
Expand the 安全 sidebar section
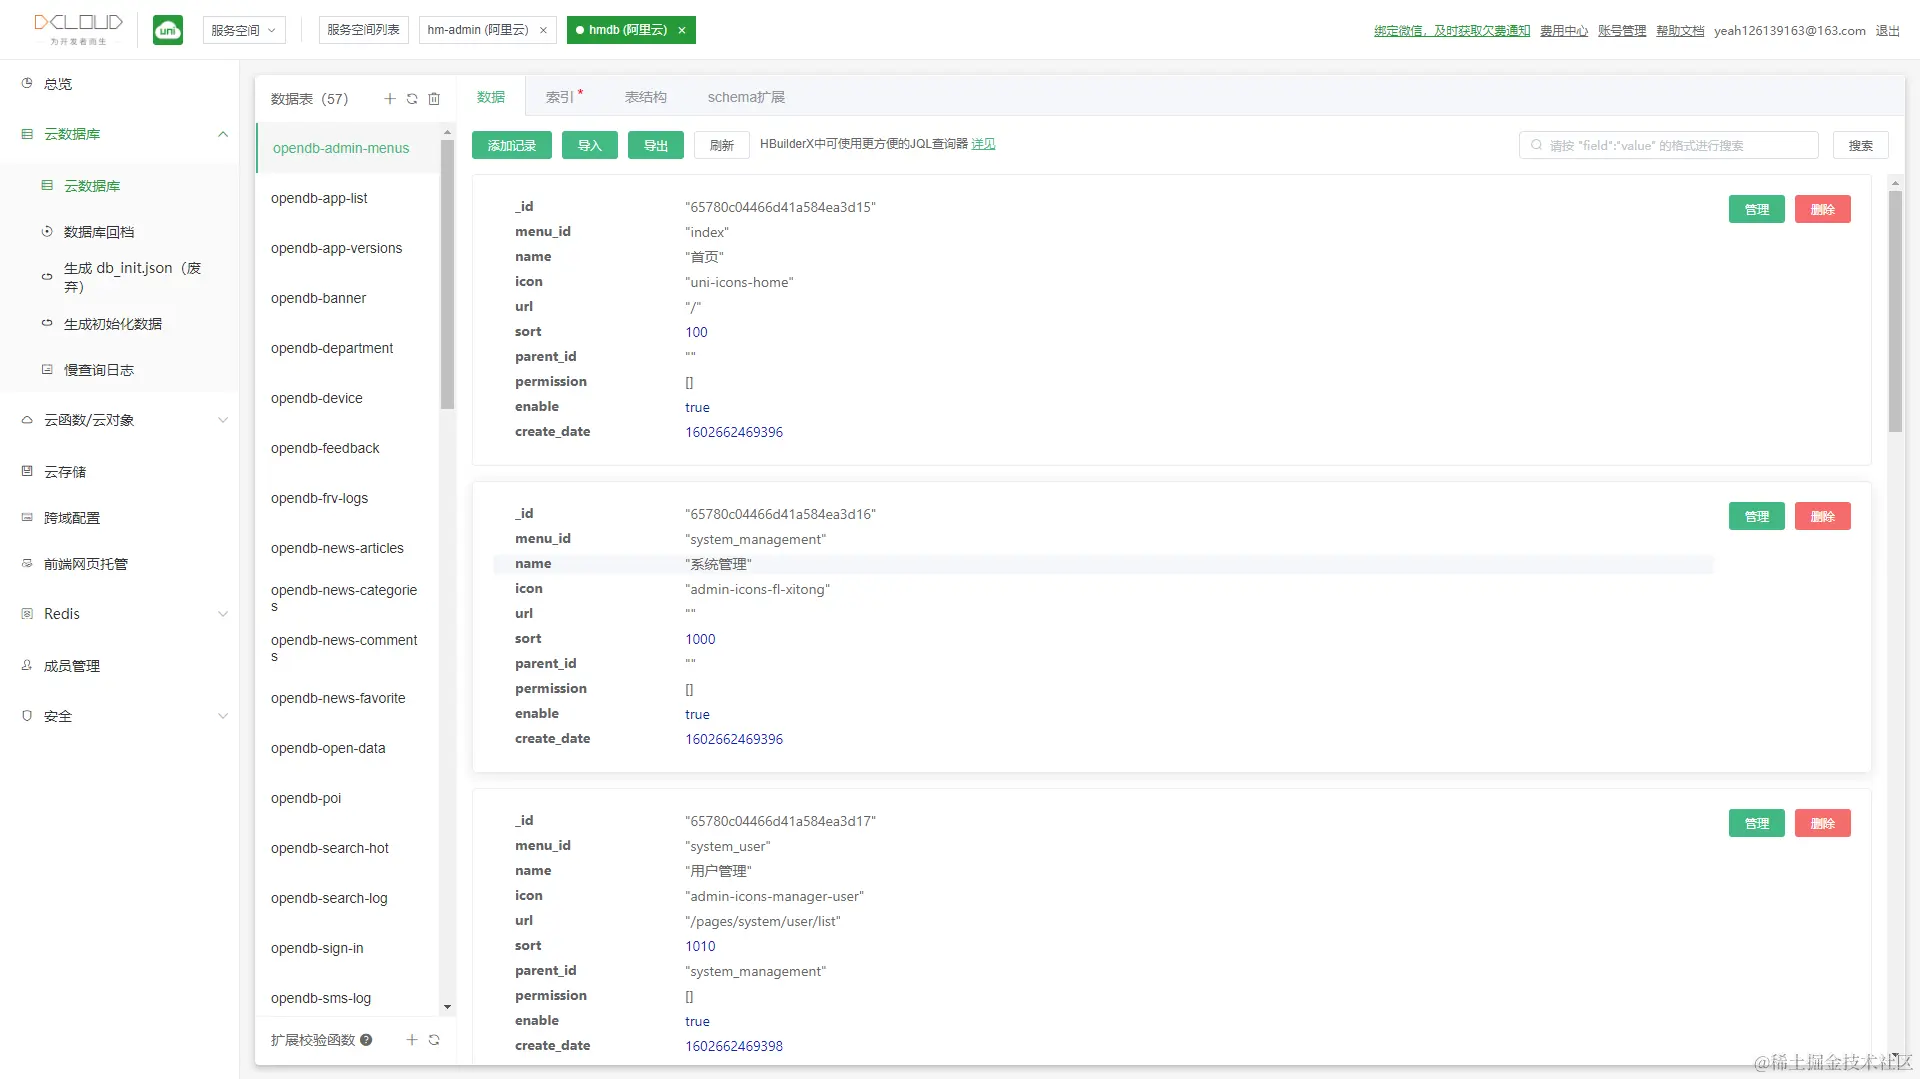coord(223,716)
